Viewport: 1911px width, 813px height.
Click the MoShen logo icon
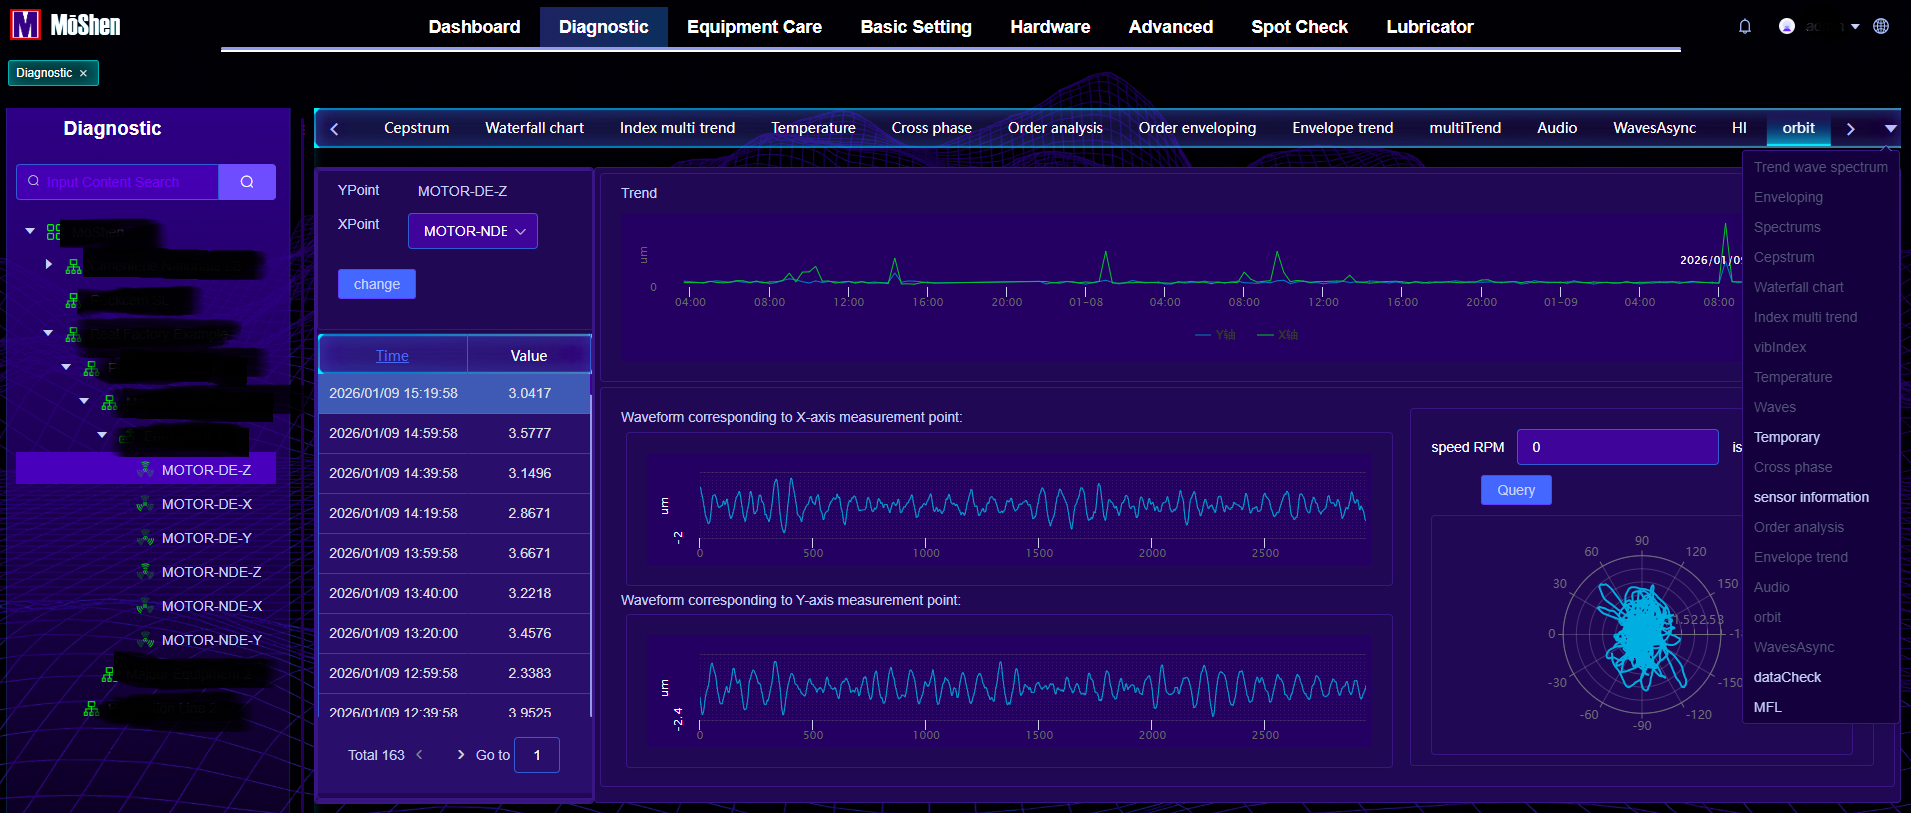pyautogui.click(x=25, y=25)
